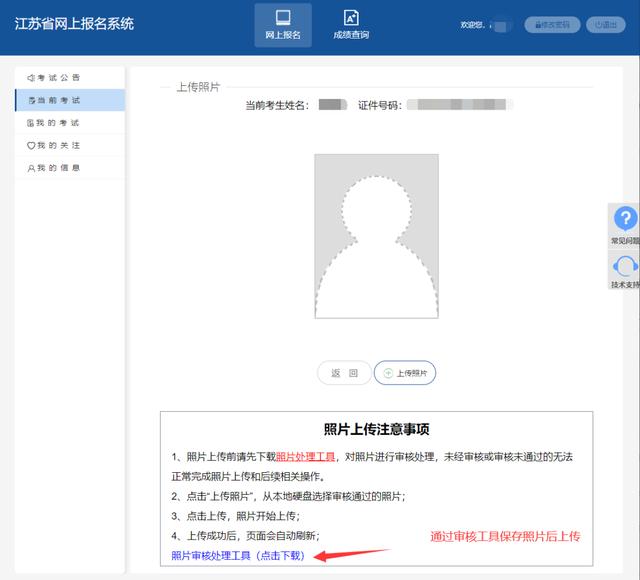Click 修改密码 change password button

click(x=552, y=25)
